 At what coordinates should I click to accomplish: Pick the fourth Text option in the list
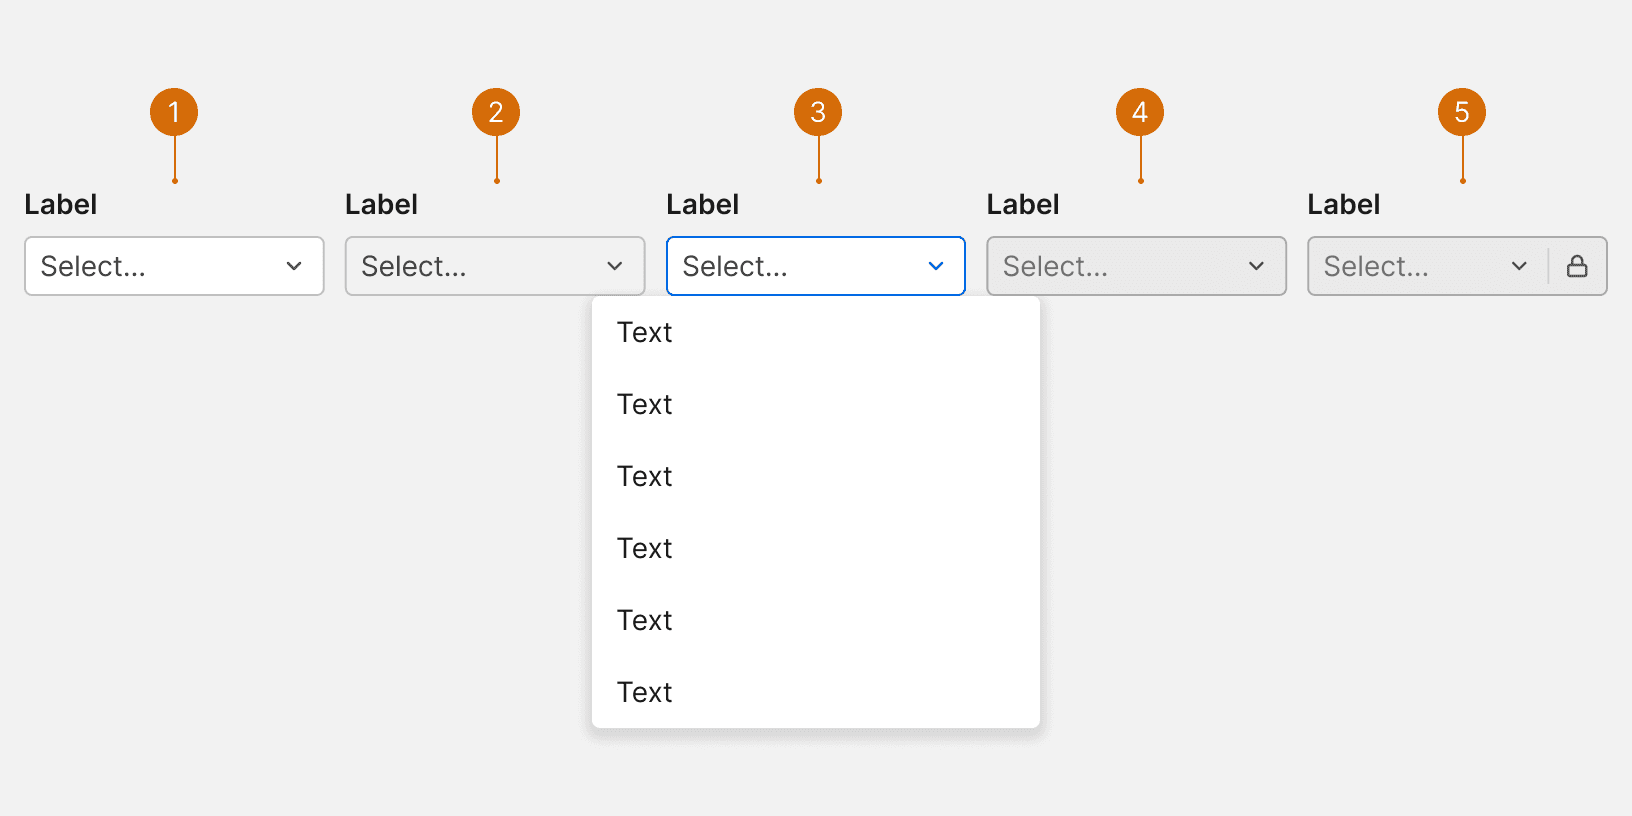645,548
